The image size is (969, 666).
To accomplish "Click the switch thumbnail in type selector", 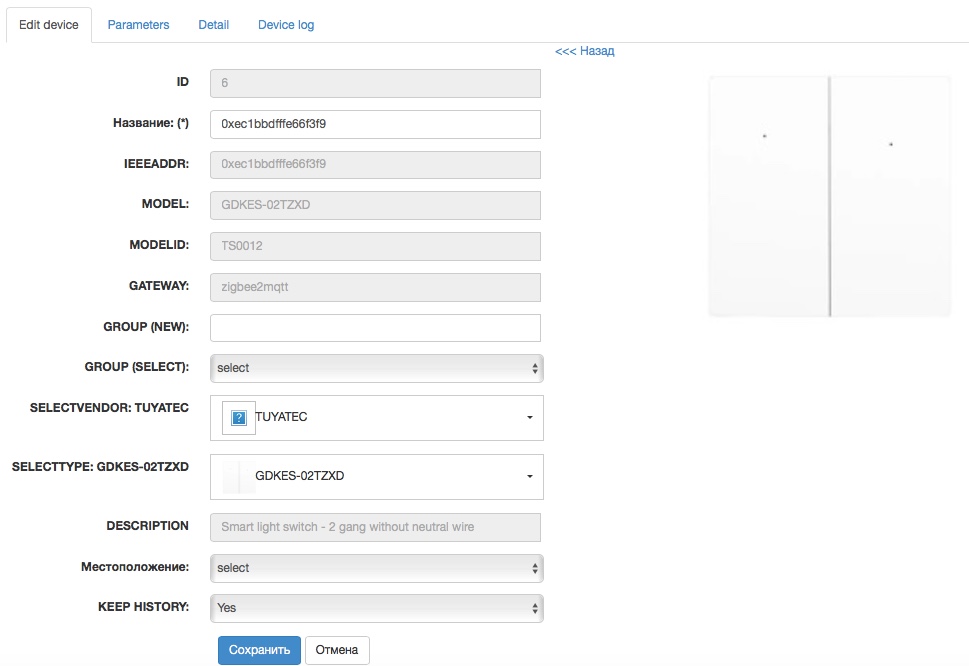I will click(239, 477).
